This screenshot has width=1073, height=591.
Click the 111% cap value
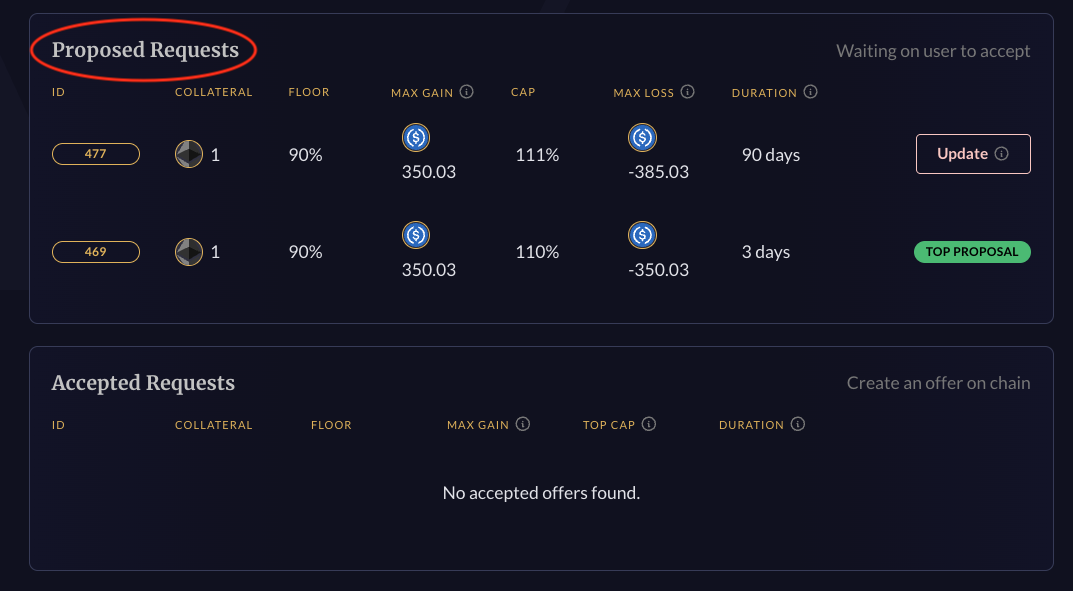(x=537, y=155)
